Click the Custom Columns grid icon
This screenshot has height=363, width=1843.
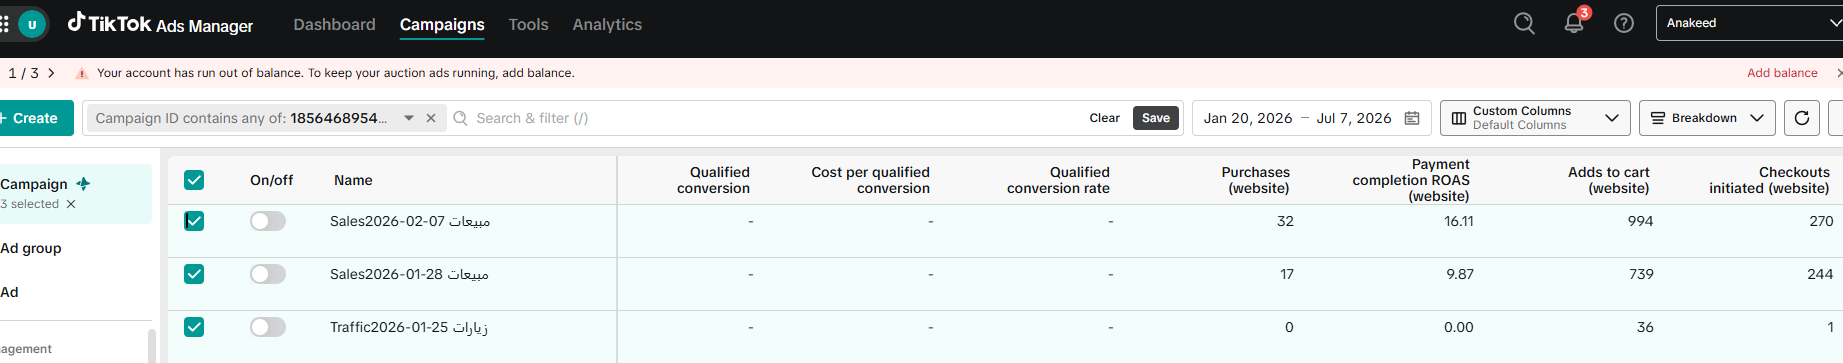click(1459, 118)
